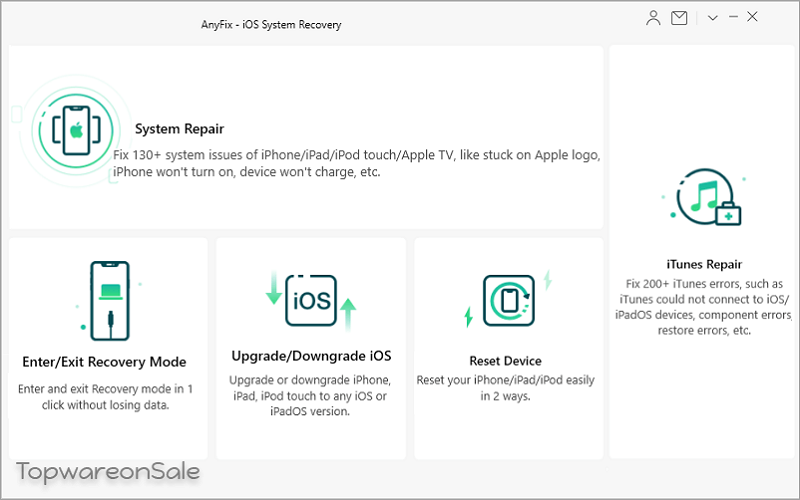The width and height of the screenshot is (800, 500).
Task: Select the System Repair heading
Action: 179,129
